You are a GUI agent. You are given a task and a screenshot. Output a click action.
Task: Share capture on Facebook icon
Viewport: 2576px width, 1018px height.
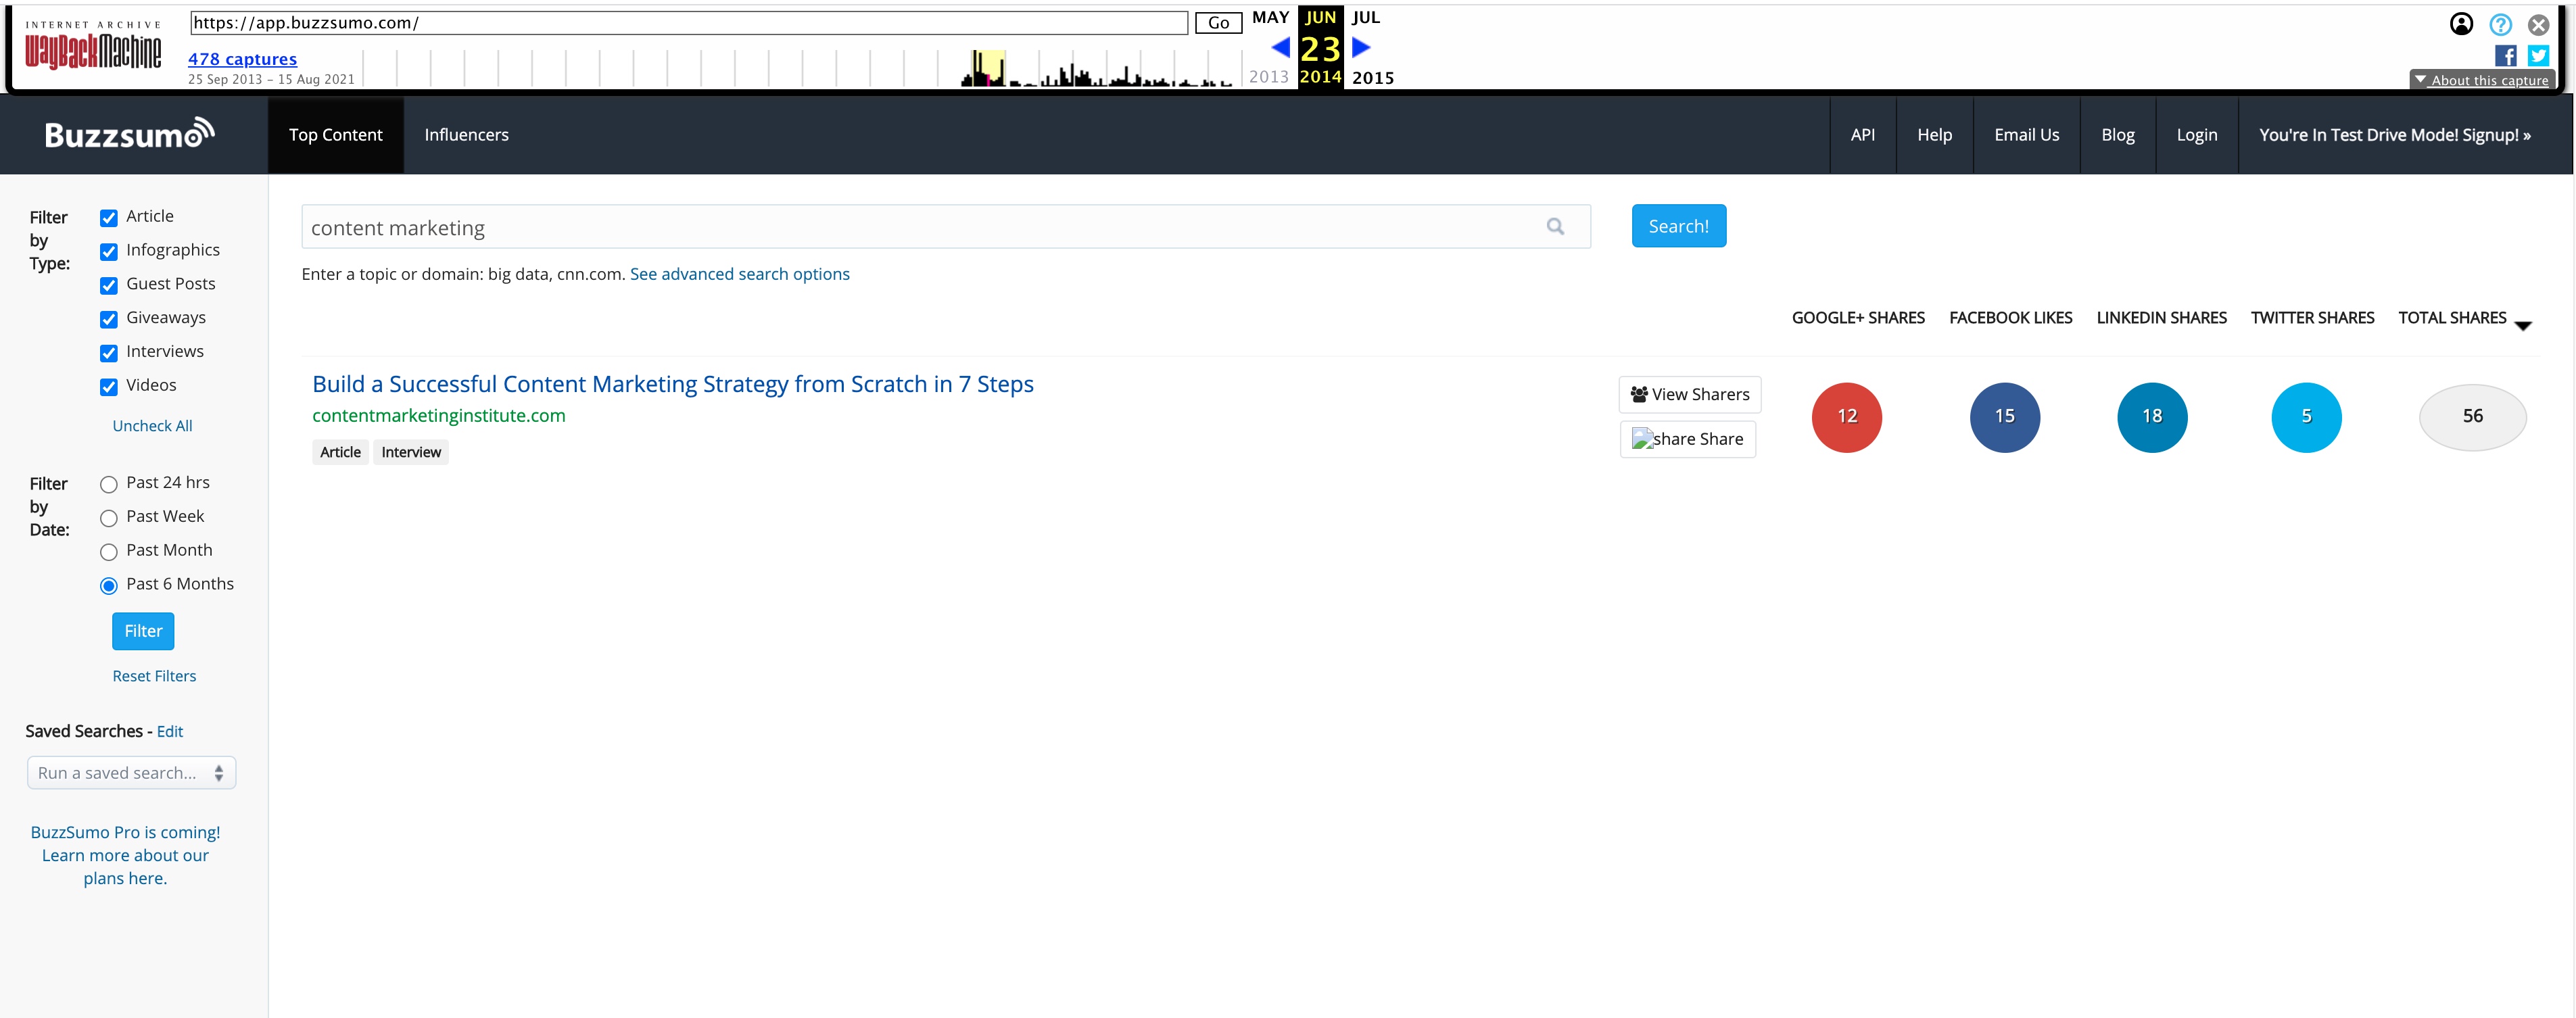coord(2505,55)
